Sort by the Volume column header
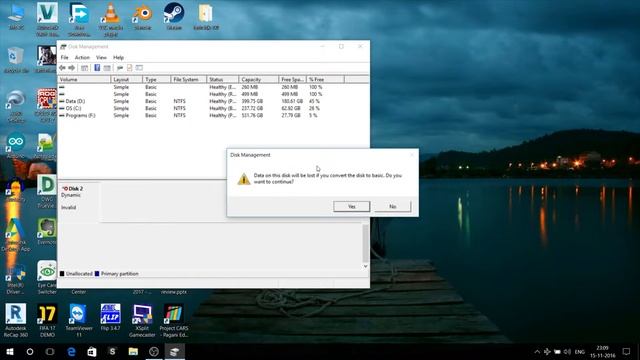The width and height of the screenshot is (640, 360). tap(84, 79)
